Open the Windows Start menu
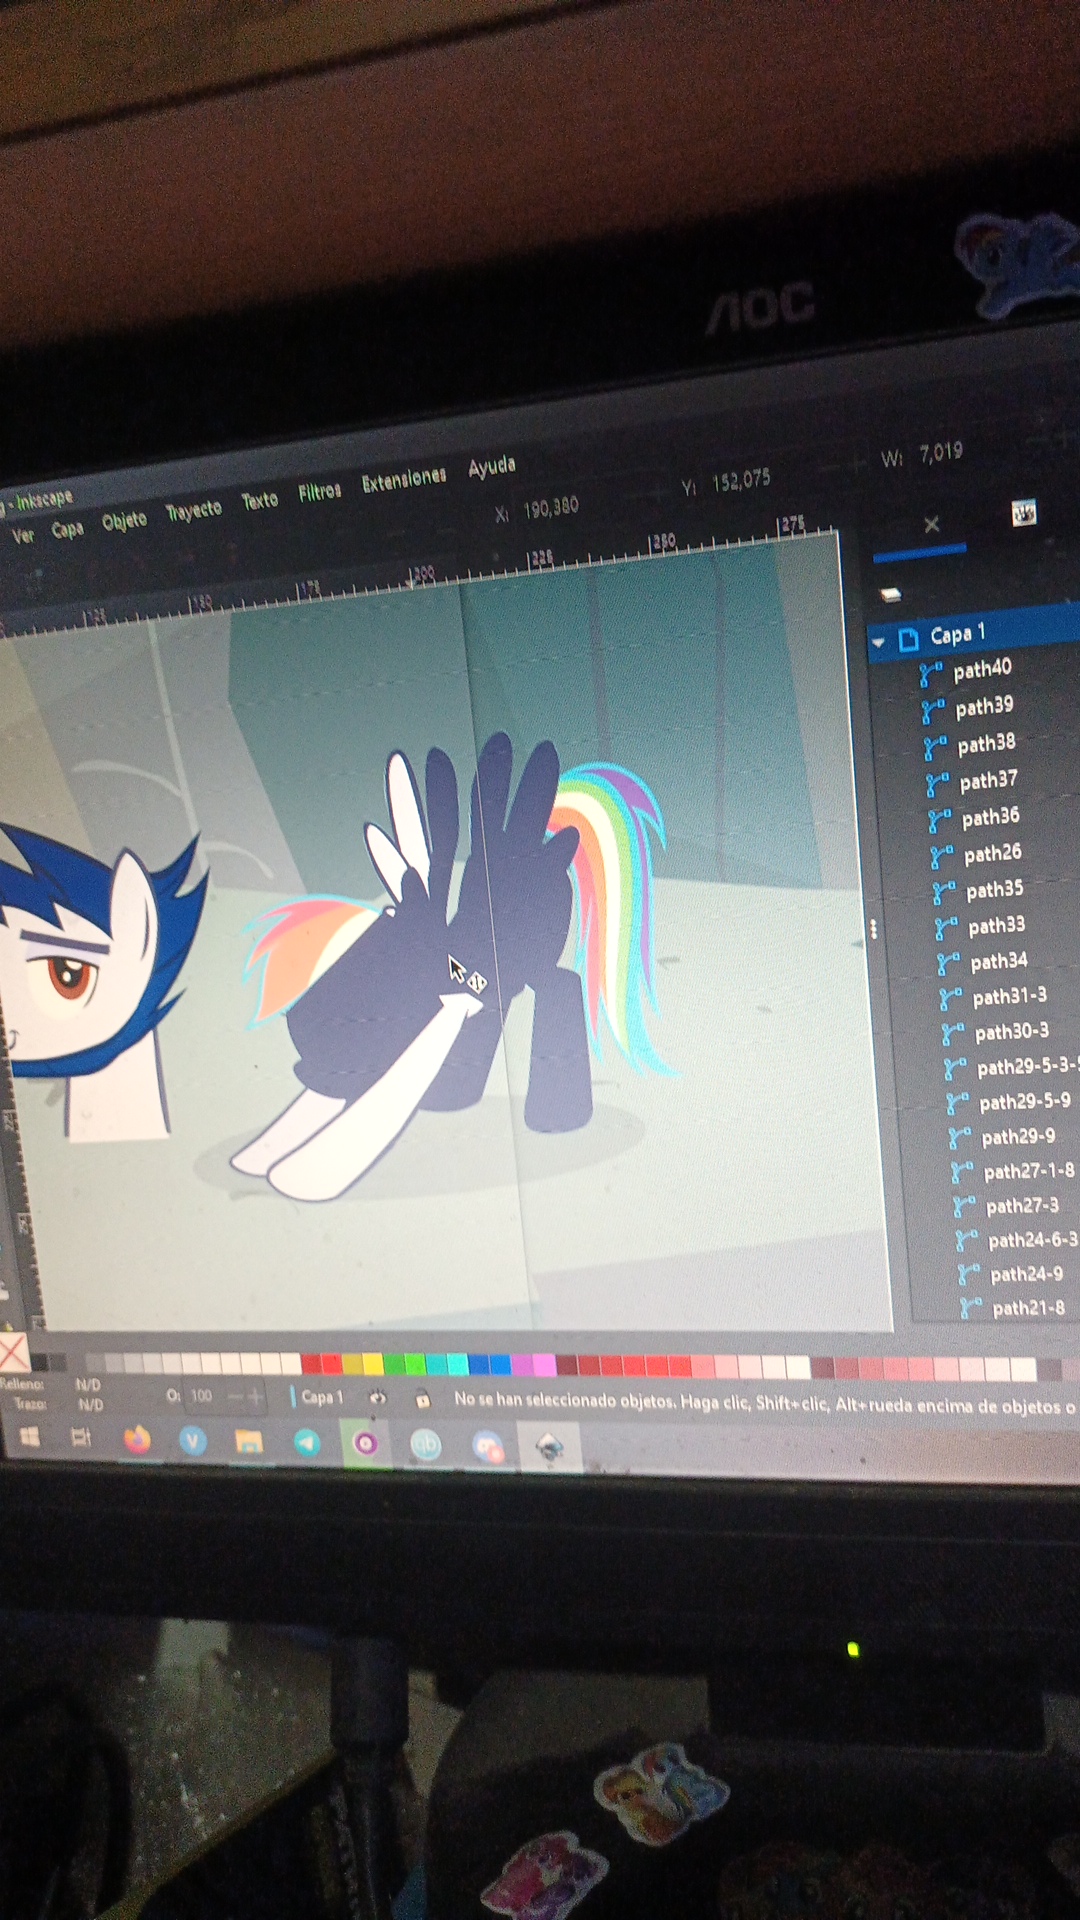The width and height of the screenshot is (1080, 1920). tap(29, 1437)
